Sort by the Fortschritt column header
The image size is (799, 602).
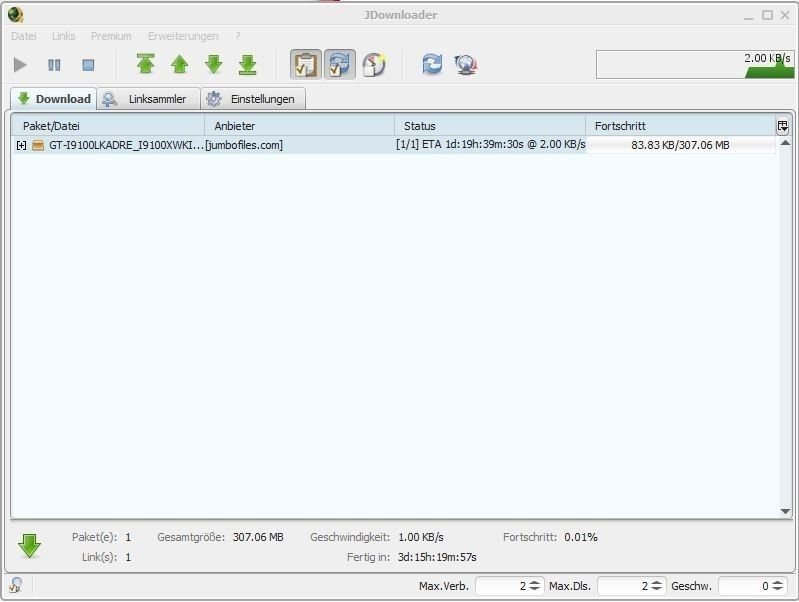point(680,126)
